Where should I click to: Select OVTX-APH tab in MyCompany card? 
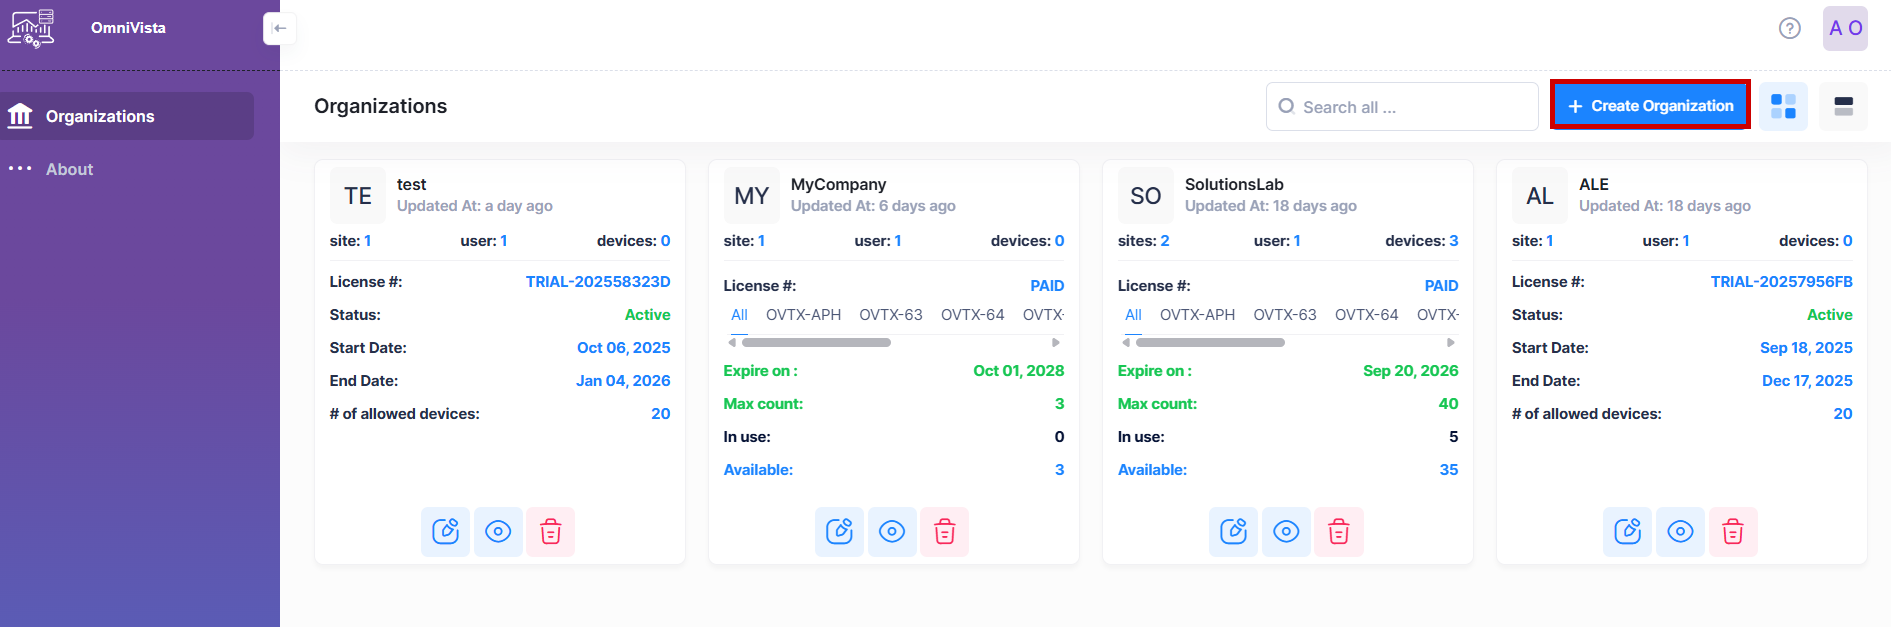803,315
